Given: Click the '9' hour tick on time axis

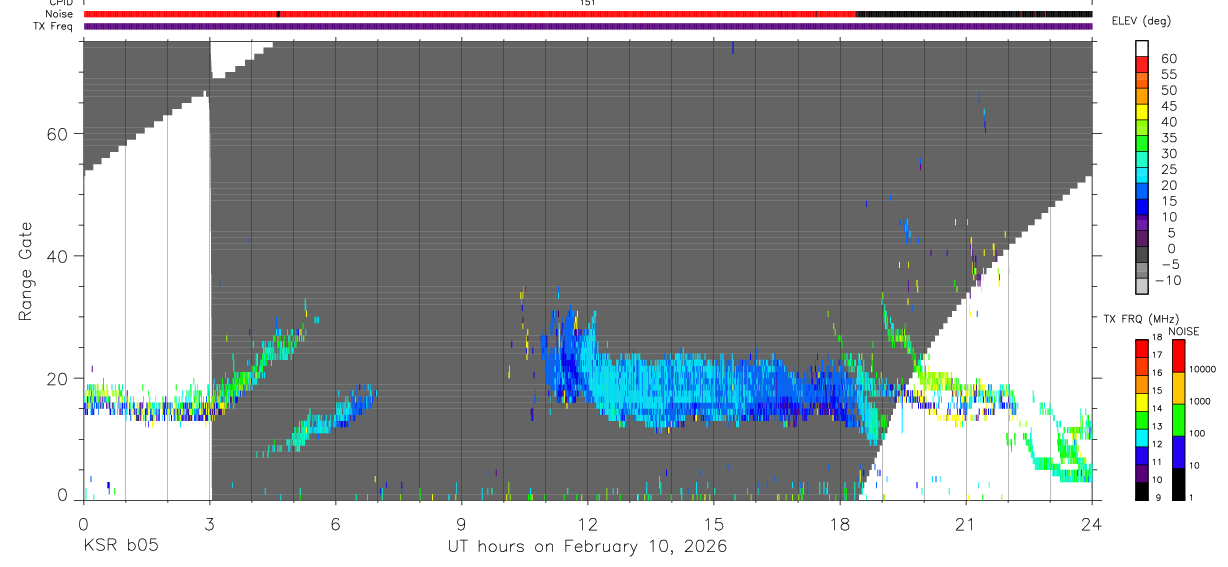Looking at the screenshot, I should pyautogui.click(x=462, y=523).
